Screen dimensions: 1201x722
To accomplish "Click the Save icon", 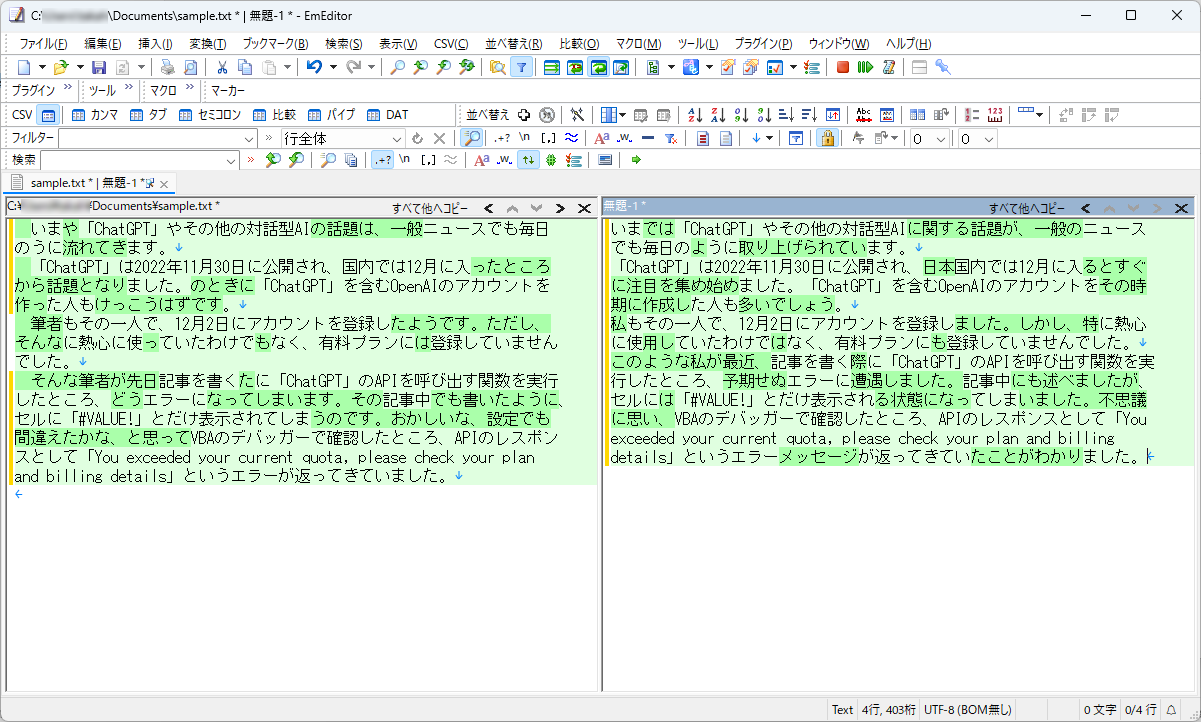I will click(98, 66).
